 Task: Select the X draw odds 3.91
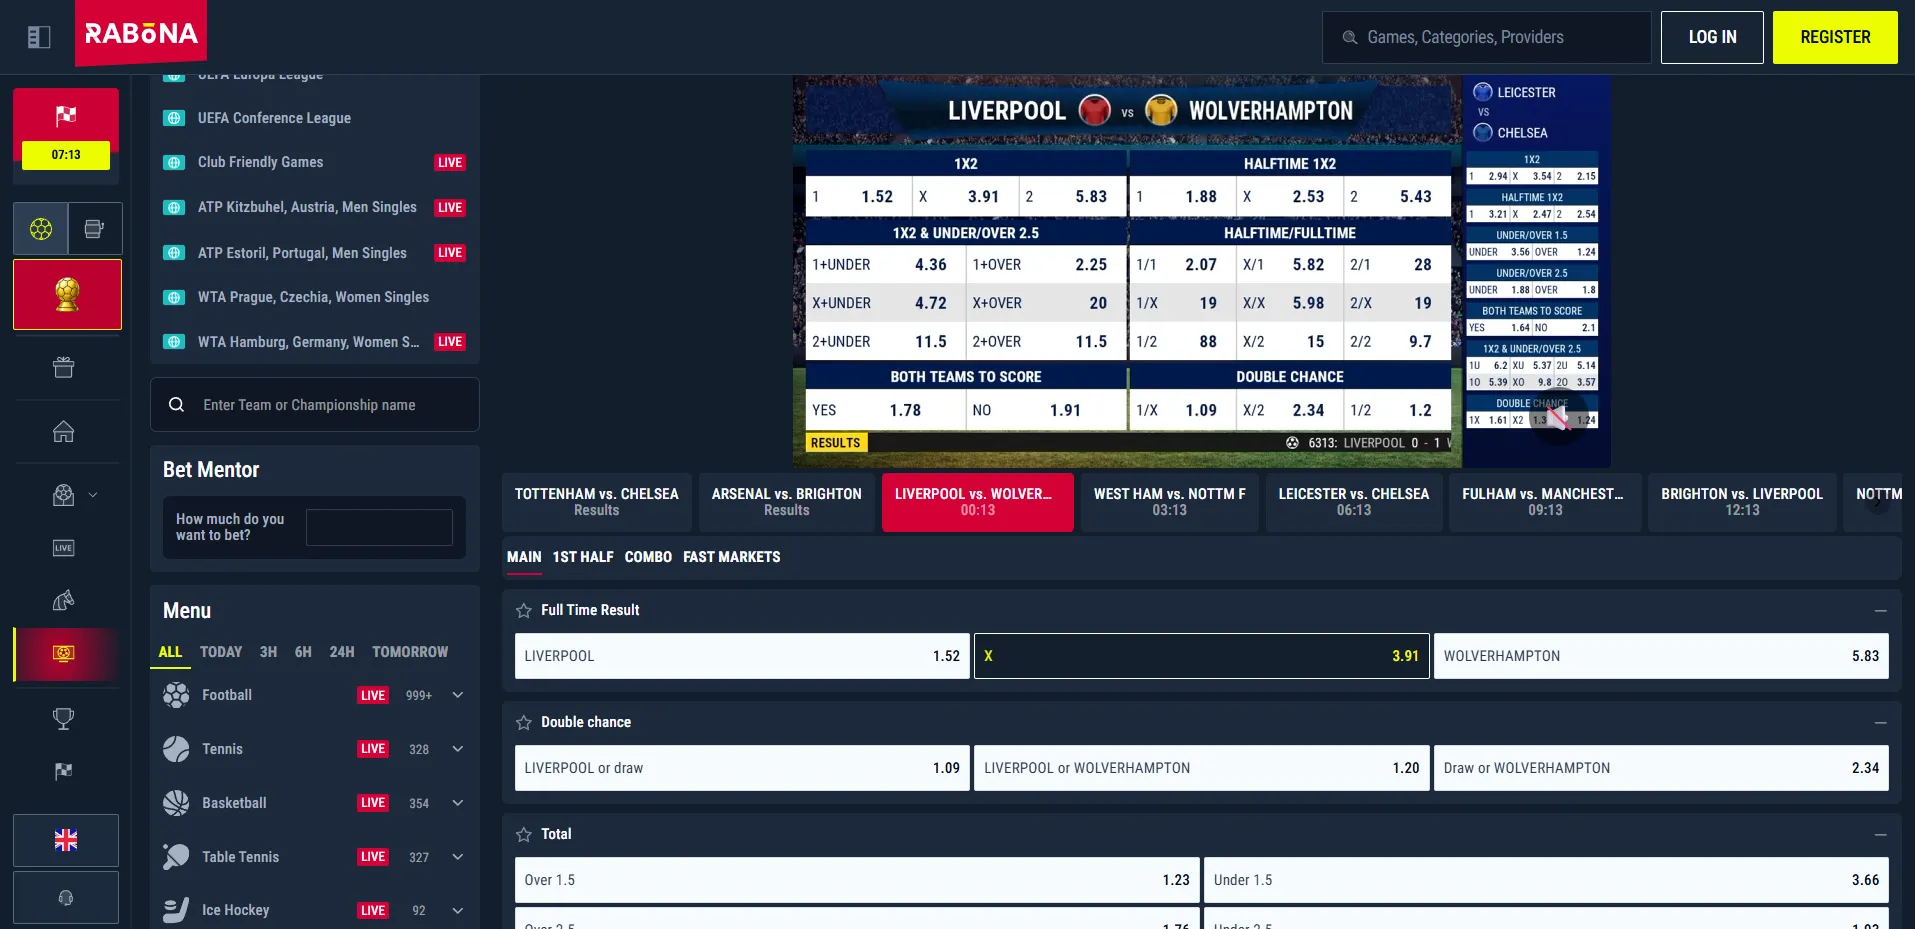(1202, 656)
